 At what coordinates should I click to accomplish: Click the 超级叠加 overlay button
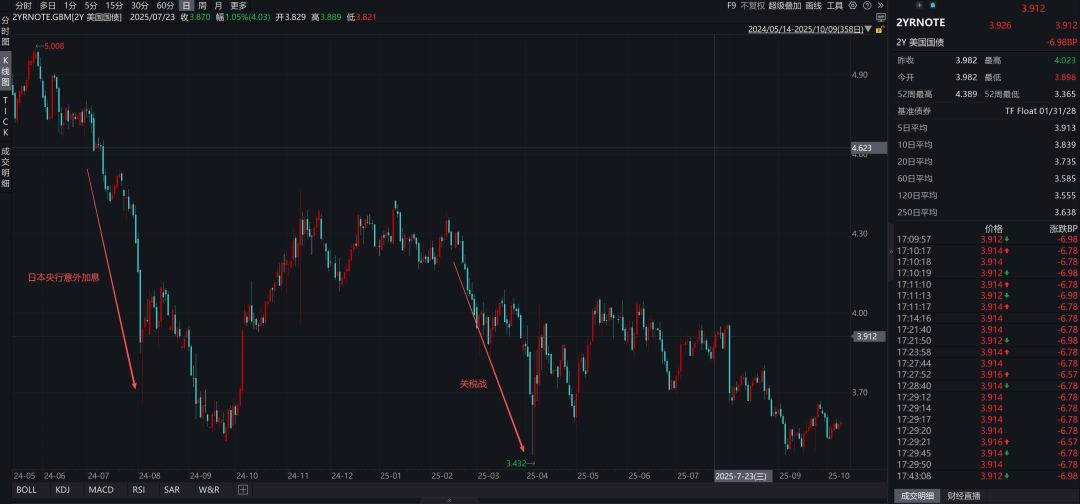point(784,6)
